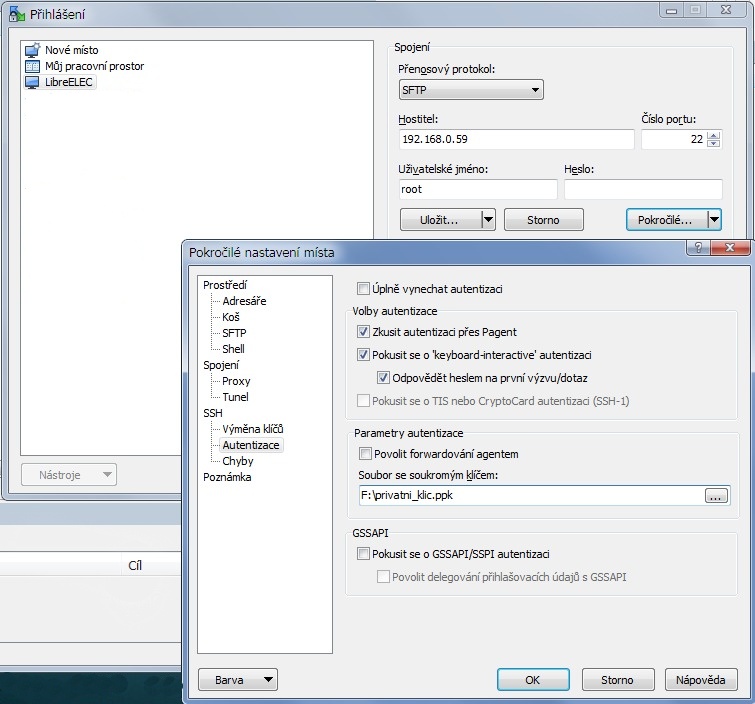755x704 pixels.
Task: Enable Úplně vynechat autentizaci checkbox
Action: tap(364, 289)
